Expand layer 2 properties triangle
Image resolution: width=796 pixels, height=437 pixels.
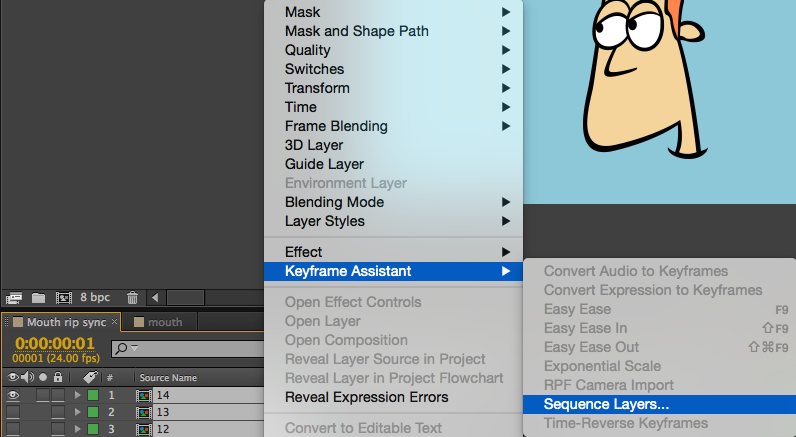click(x=77, y=412)
